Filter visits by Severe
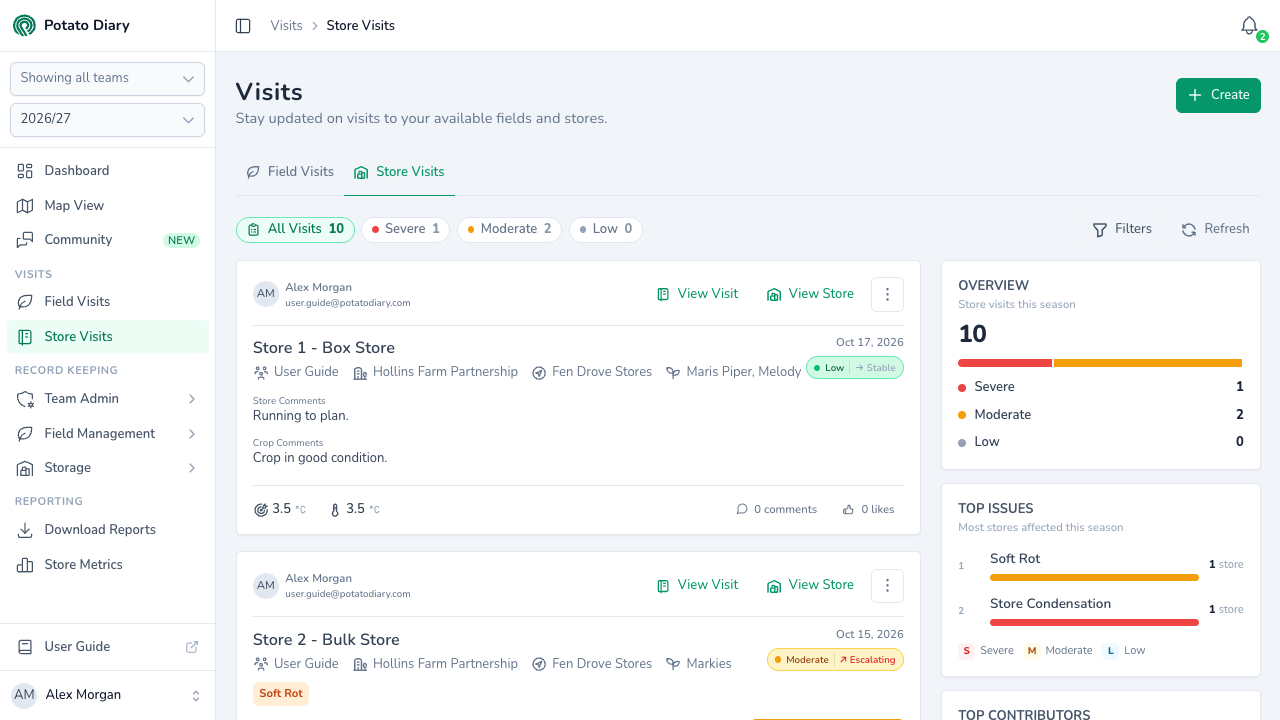Screen dimensions: 1280x720 [405, 230]
